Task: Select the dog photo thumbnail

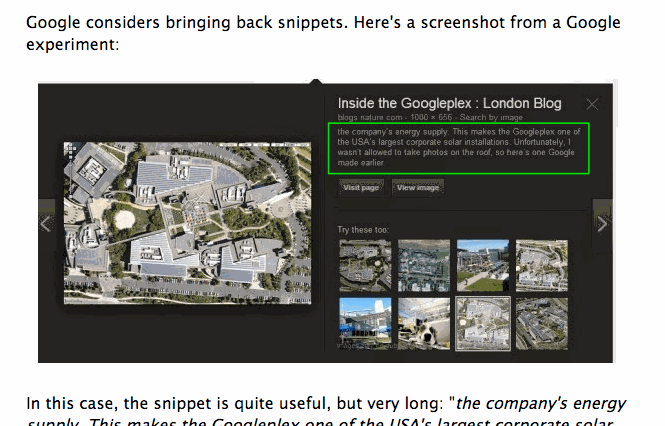Action: click(424, 324)
